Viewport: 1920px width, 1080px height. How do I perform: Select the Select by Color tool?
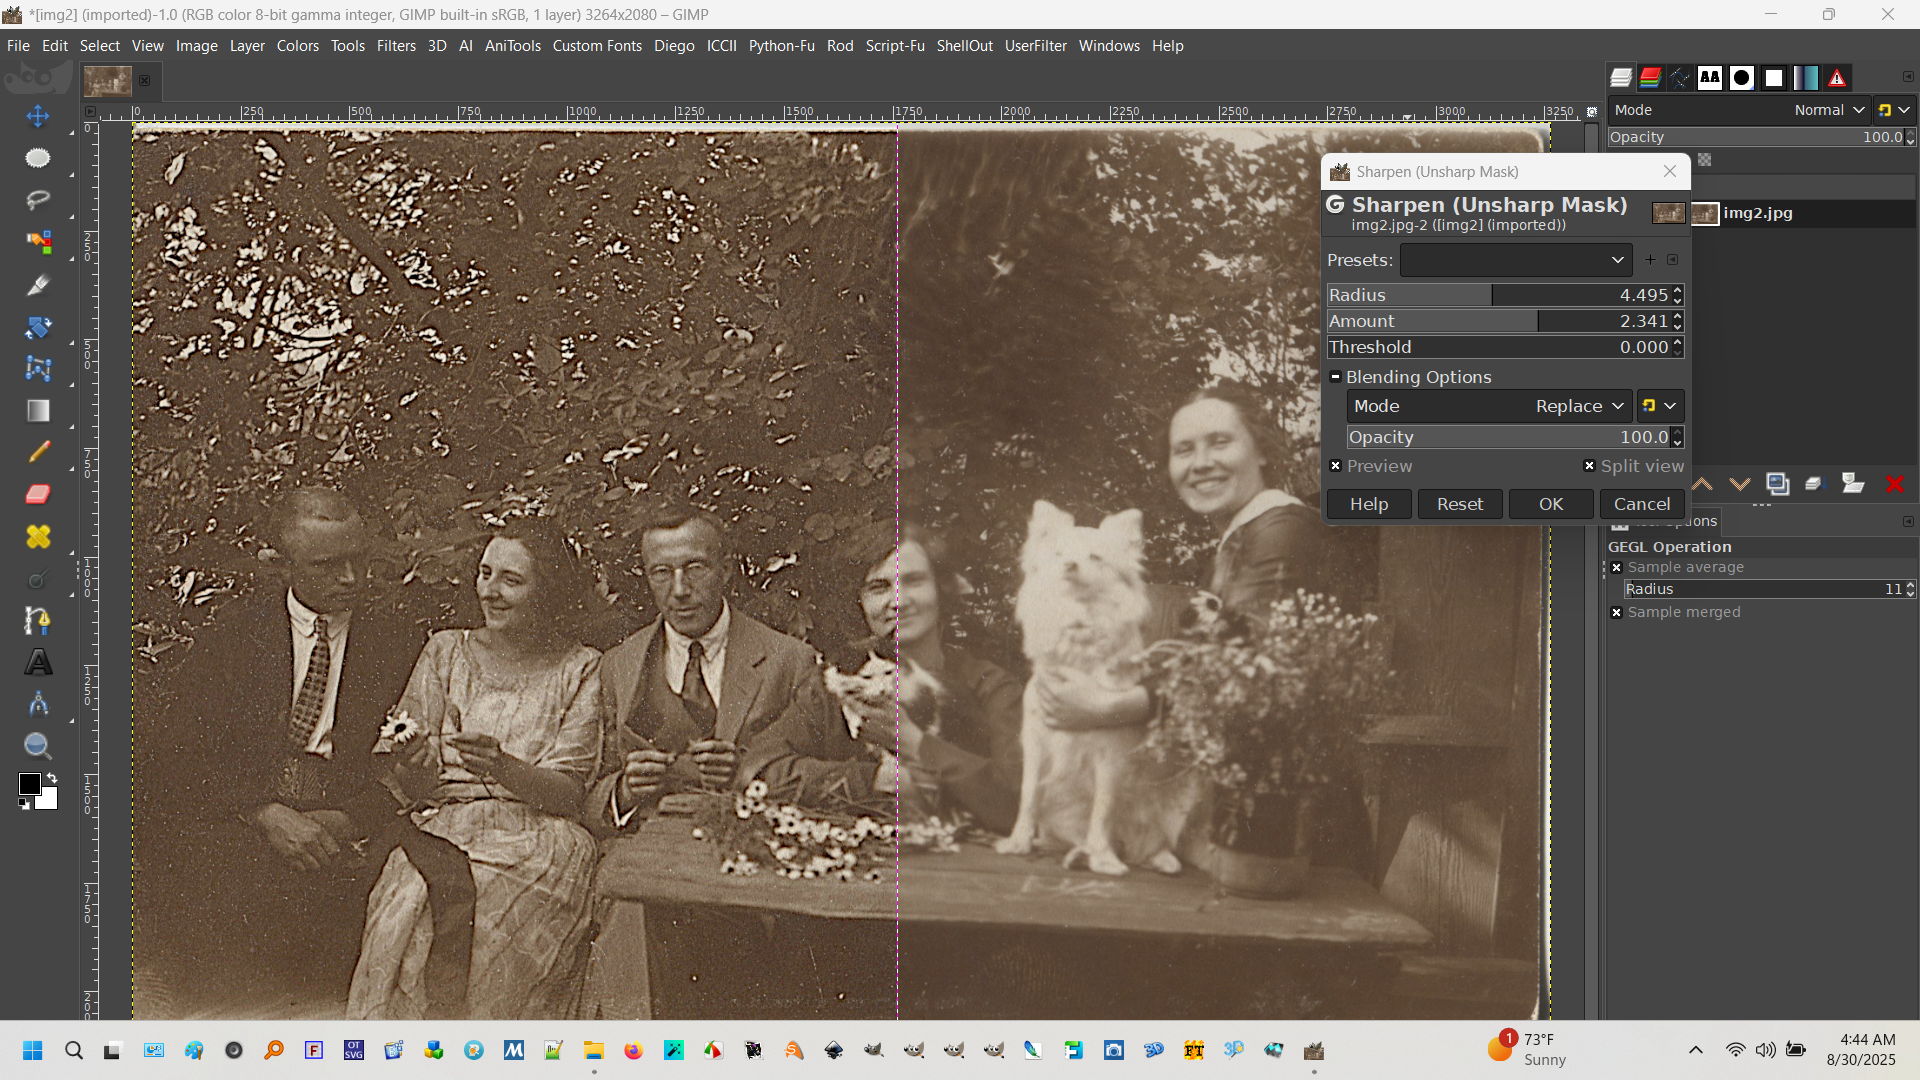(x=38, y=242)
